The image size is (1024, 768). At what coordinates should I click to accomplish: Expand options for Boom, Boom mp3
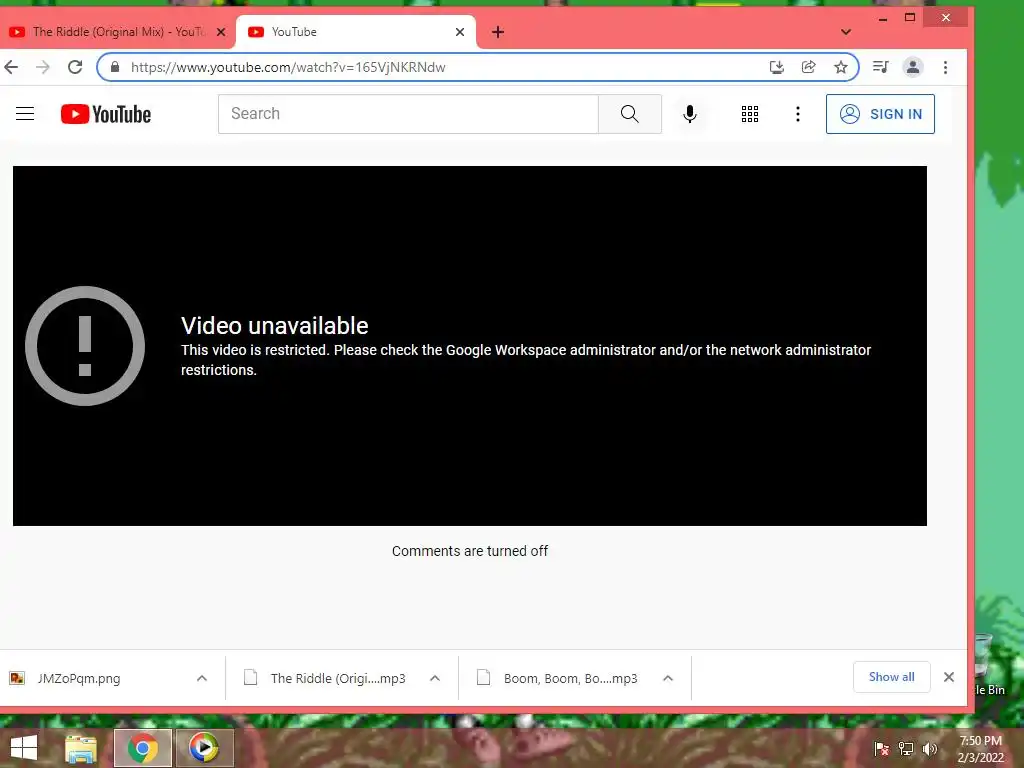tap(667, 679)
